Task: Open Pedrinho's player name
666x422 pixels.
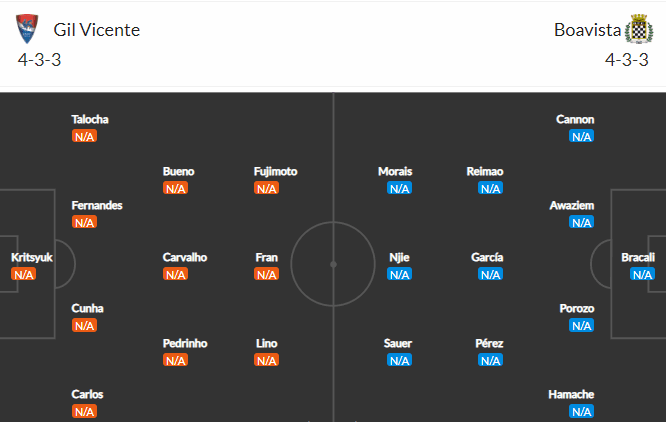Action: [x=185, y=343]
